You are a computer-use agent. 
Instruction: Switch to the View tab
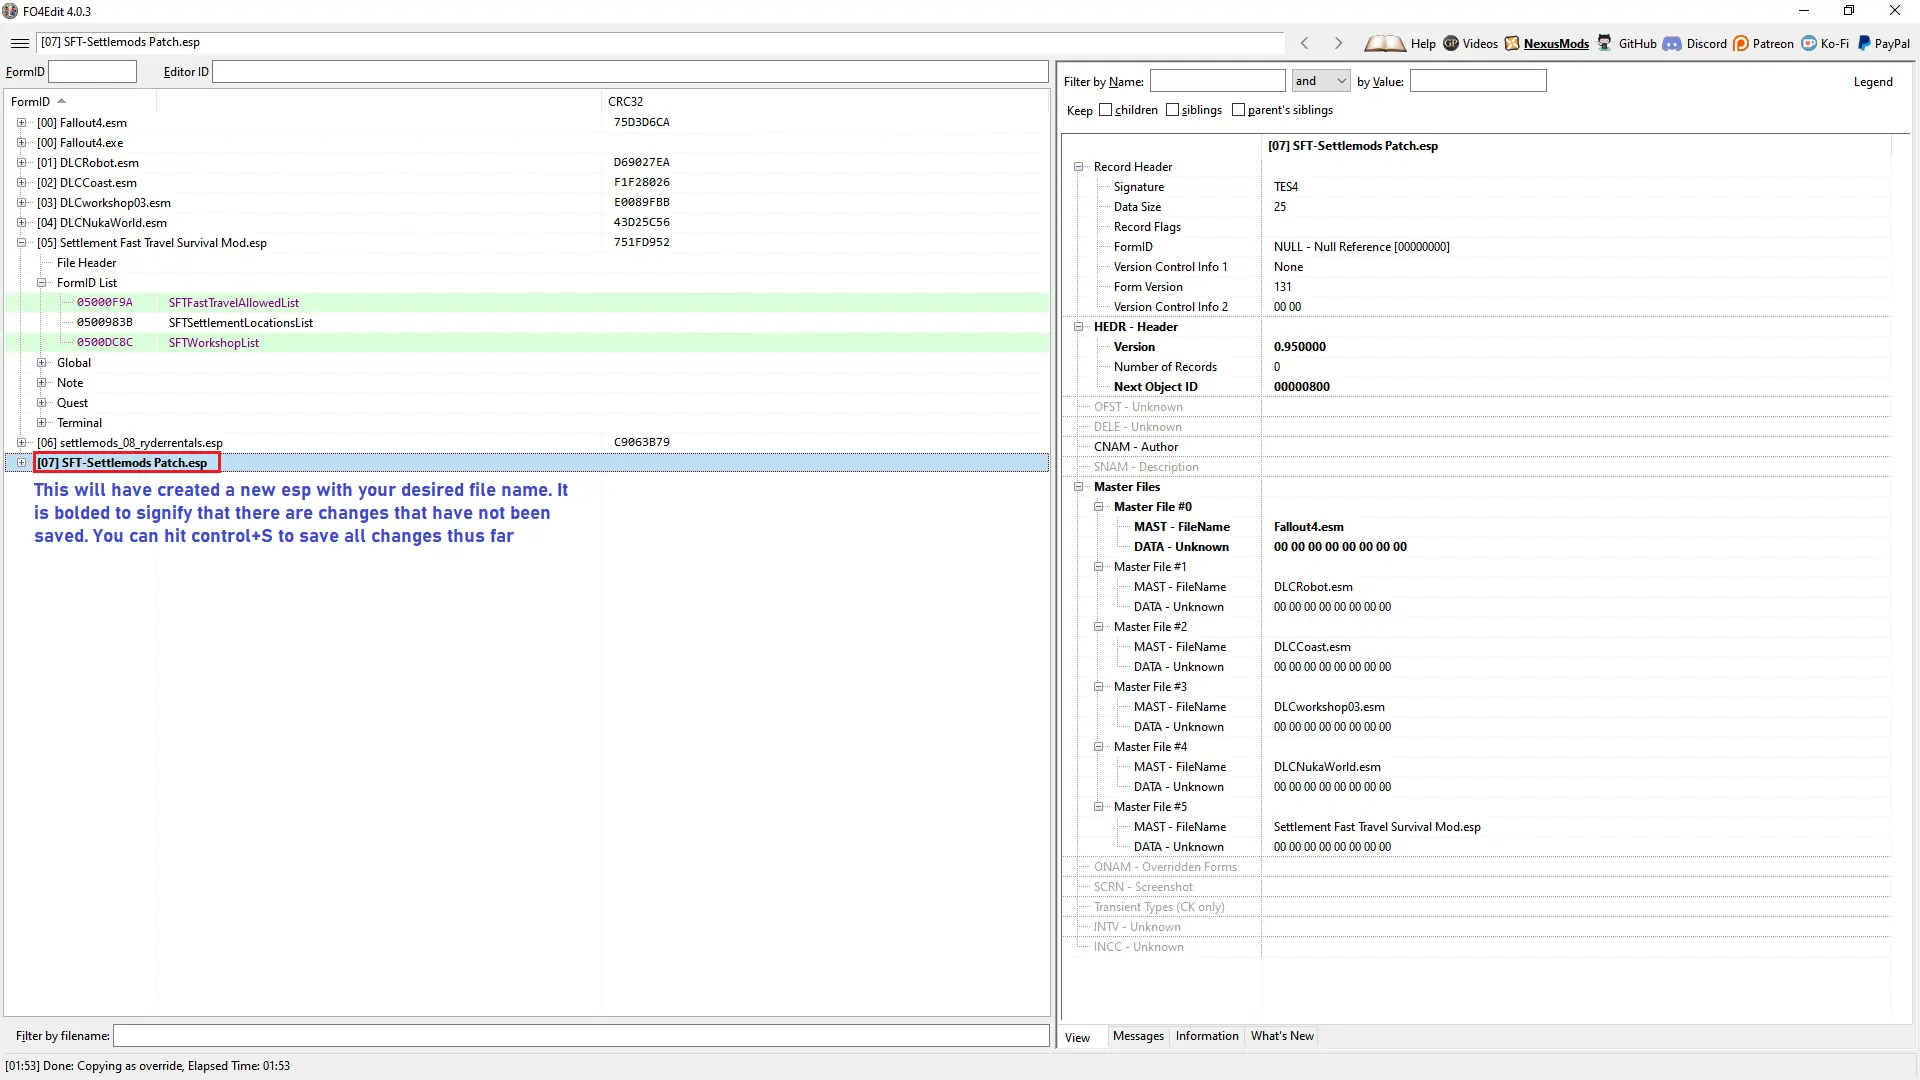click(x=1078, y=1037)
